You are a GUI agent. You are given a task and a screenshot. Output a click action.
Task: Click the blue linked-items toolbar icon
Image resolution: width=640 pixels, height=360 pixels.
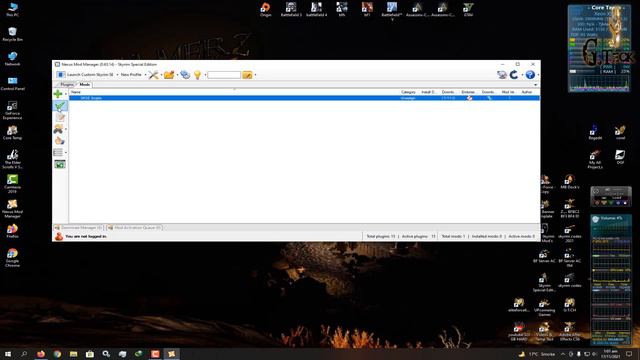pyautogui.click(x=185, y=75)
